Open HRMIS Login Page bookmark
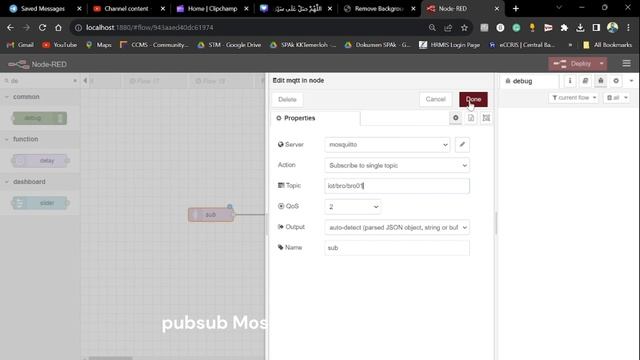Viewport: 640px width, 360px height. click(x=449, y=45)
